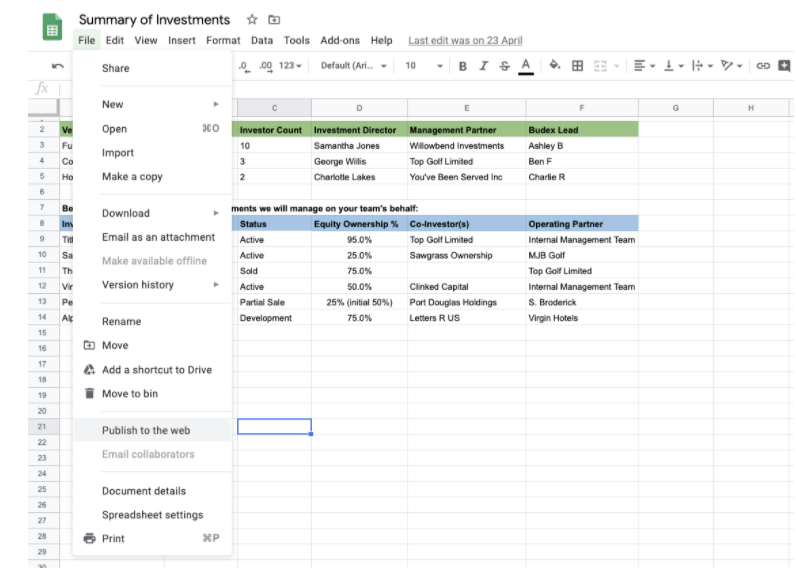Select Import in the File menu
The image size is (796, 582).
152,153
